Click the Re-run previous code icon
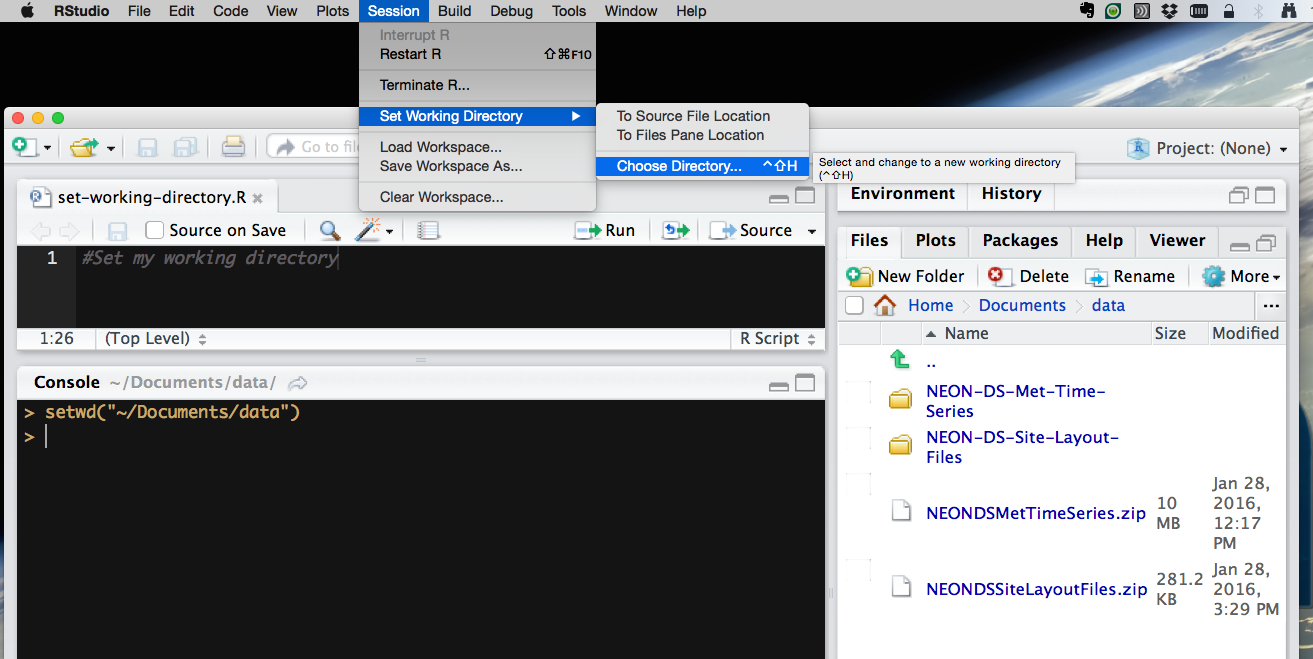The width and height of the screenshot is (1313, 659). [x=677, y=231]
